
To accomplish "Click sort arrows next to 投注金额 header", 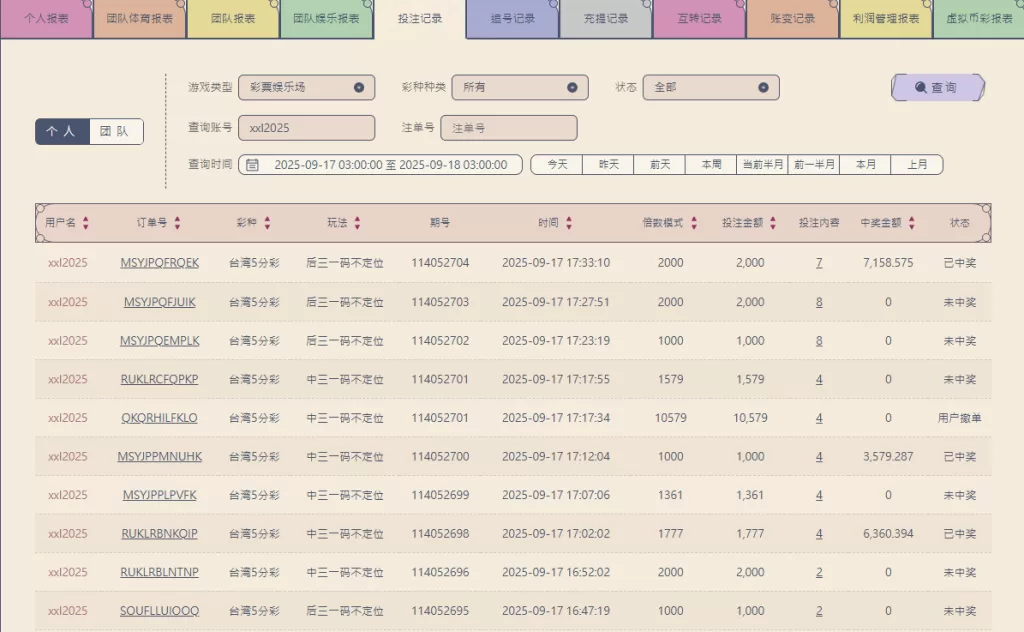I will click(x=773, y=223).
